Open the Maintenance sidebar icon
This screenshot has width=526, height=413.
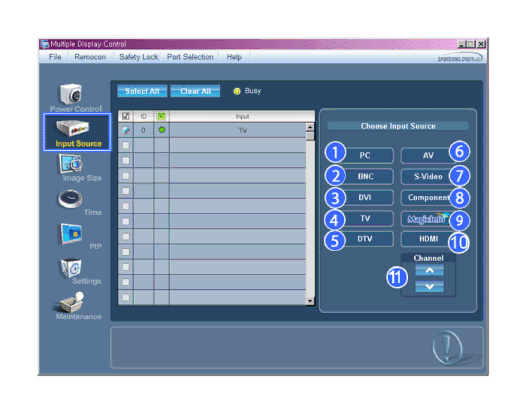coord(69,302)
